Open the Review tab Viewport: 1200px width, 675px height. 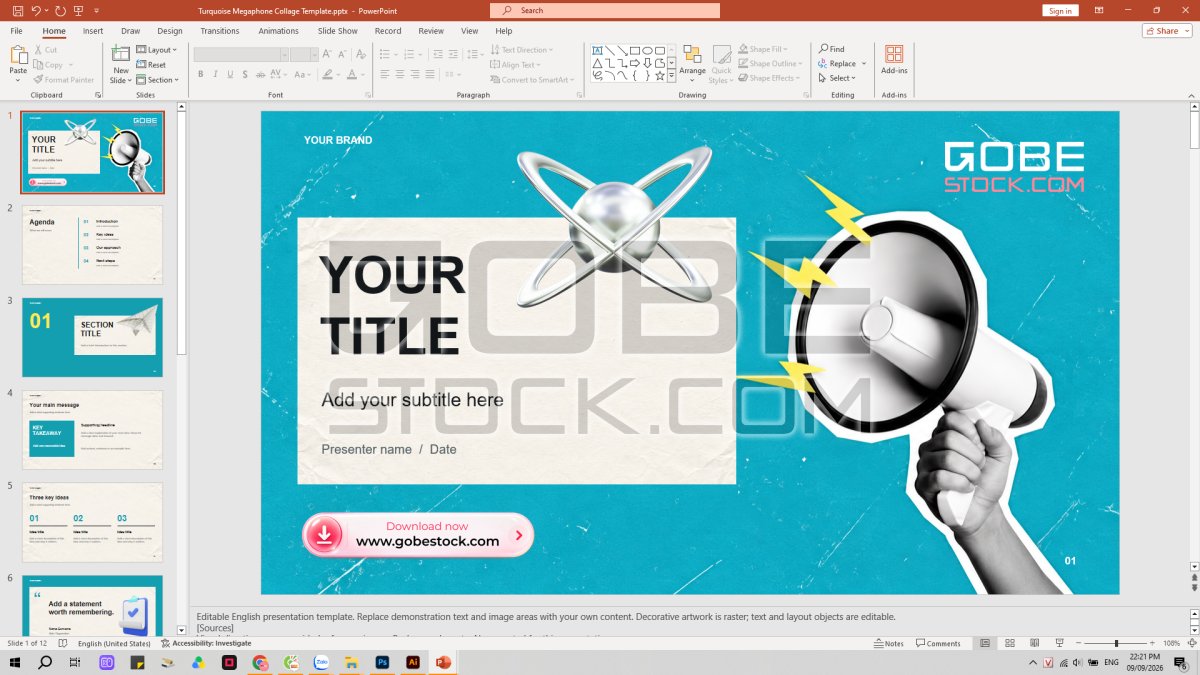(431, 31)
